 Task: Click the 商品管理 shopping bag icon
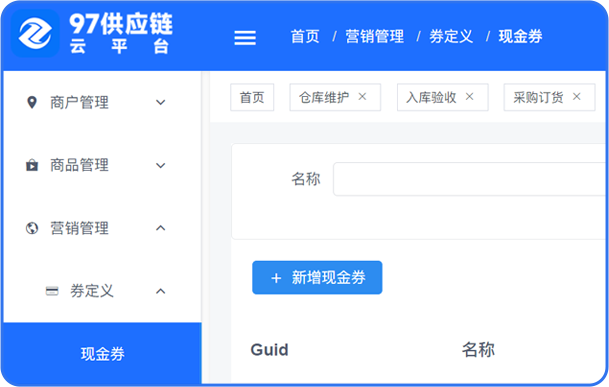[x=32, y=165]
